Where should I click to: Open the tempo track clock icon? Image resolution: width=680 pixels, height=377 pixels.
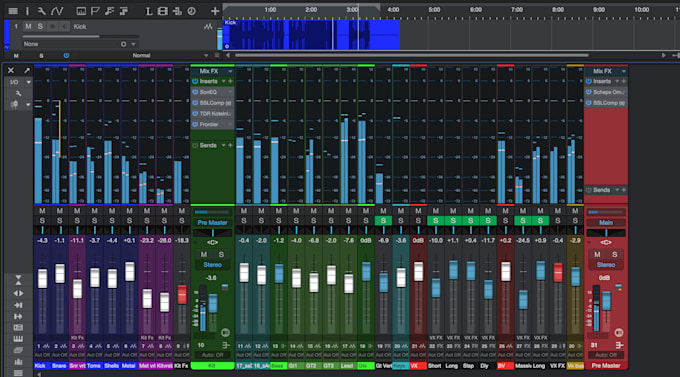coord(191,11)
